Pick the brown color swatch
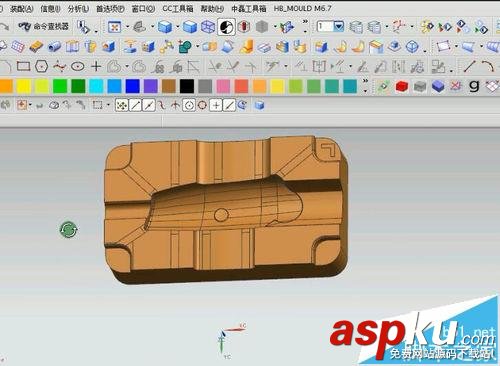This screenshot has width=500, height=366. 169,86
